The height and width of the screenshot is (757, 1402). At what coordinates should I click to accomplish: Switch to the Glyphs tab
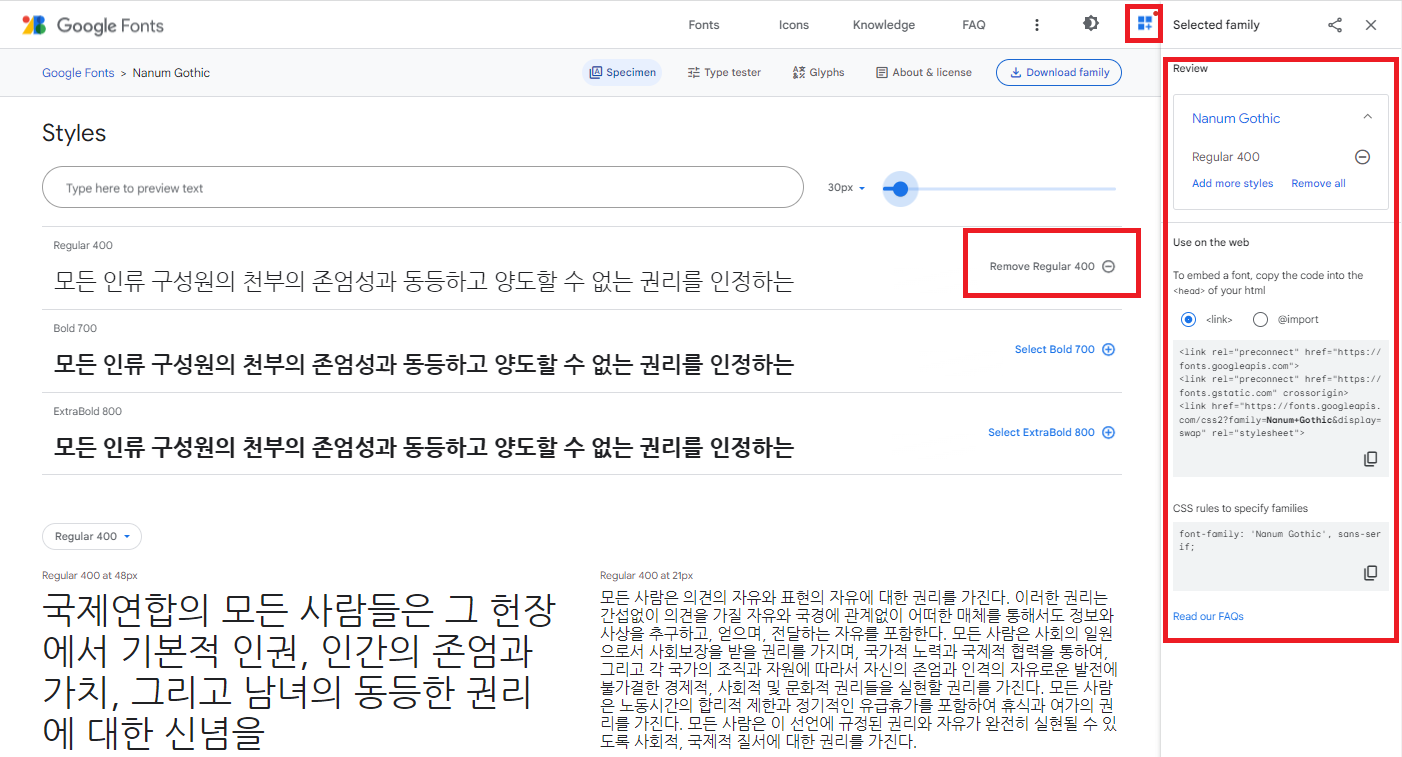click(x=818, y=72)
